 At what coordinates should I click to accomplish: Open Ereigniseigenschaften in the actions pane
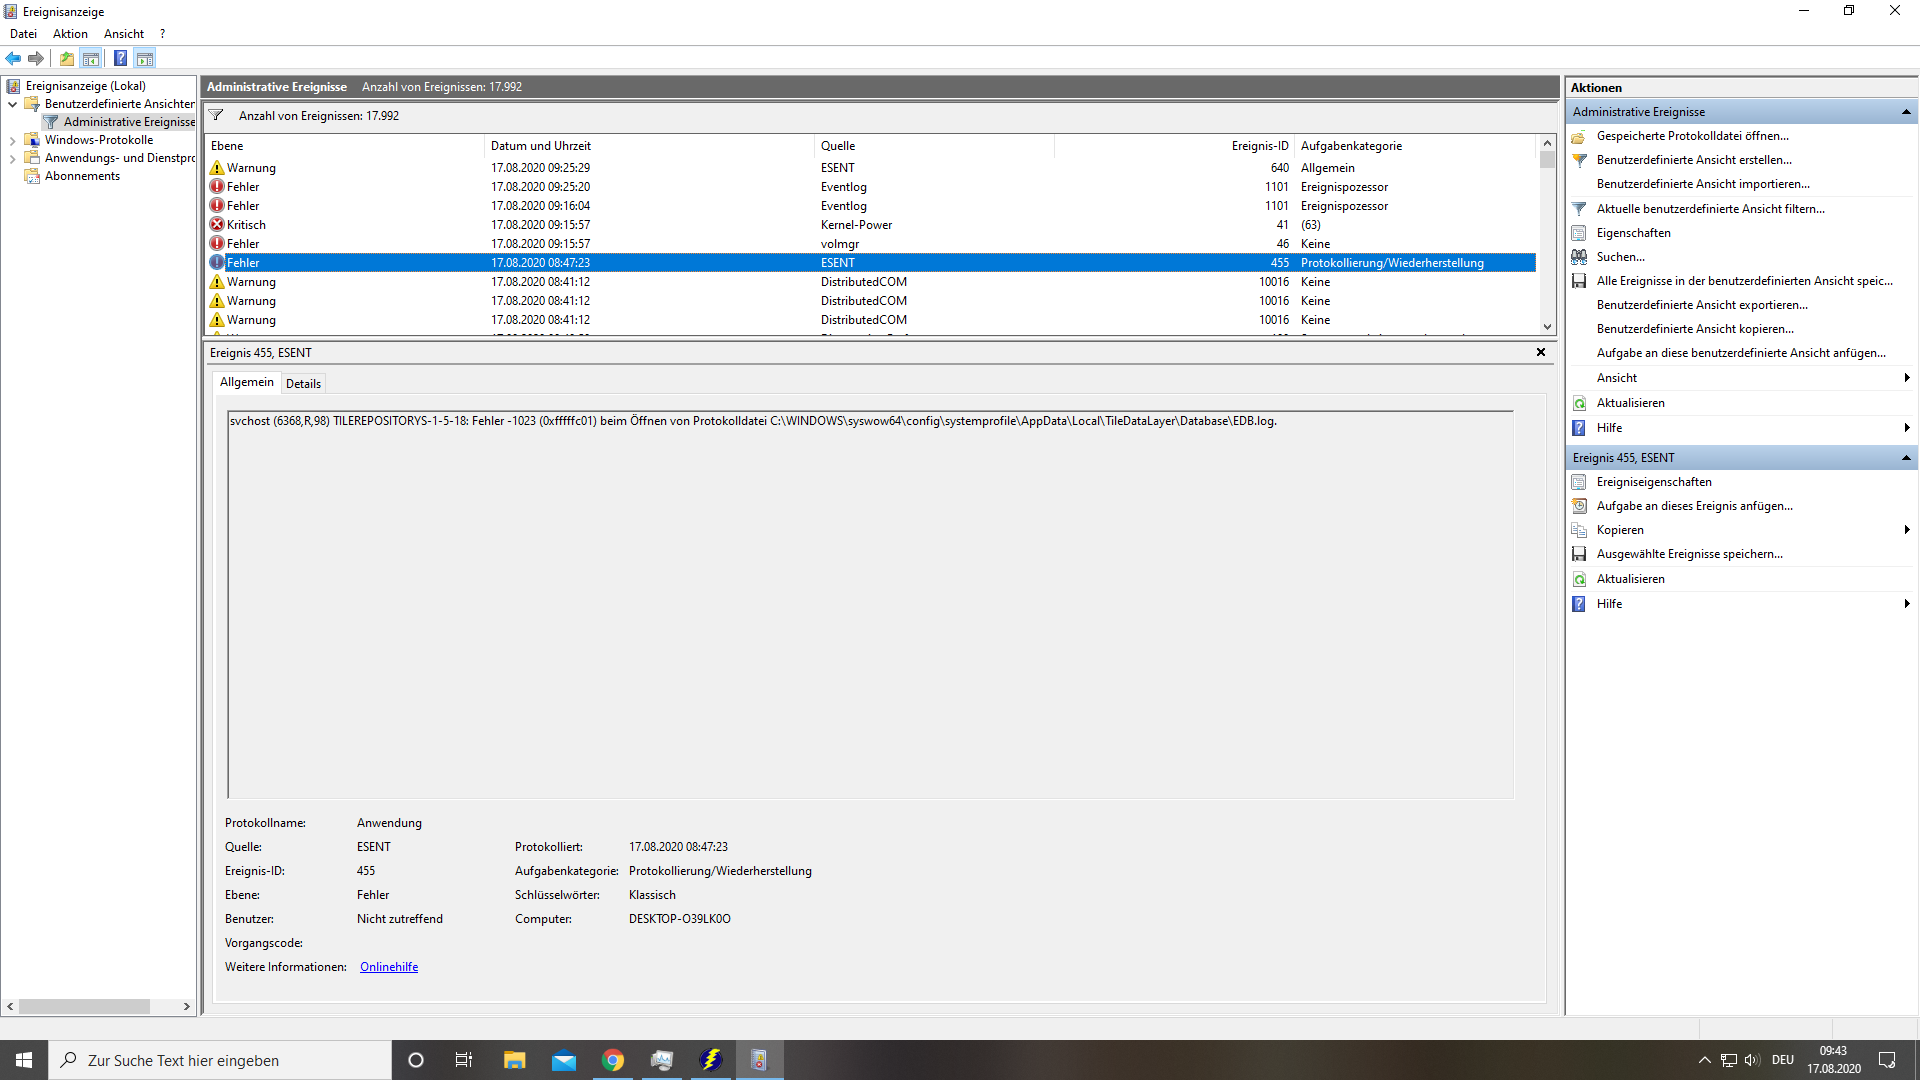coord(1653,482)
